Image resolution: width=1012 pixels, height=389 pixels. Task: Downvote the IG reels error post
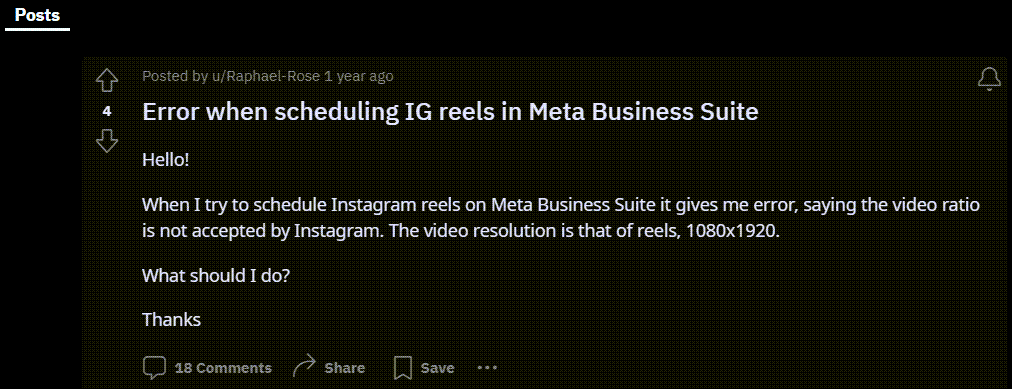(x=106, y=141)
